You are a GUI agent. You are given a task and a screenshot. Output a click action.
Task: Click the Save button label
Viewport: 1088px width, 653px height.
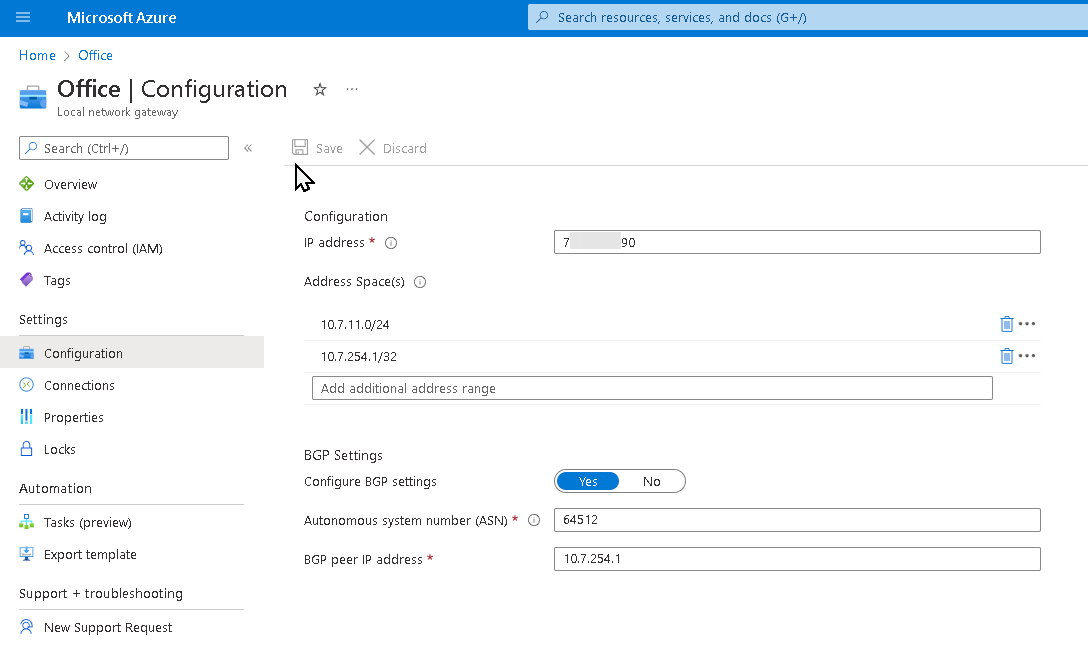point(329,149)
